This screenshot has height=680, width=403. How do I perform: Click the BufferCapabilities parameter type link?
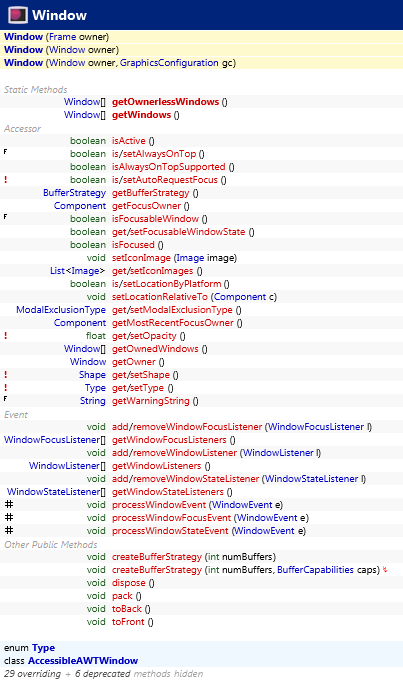[315, 570]
